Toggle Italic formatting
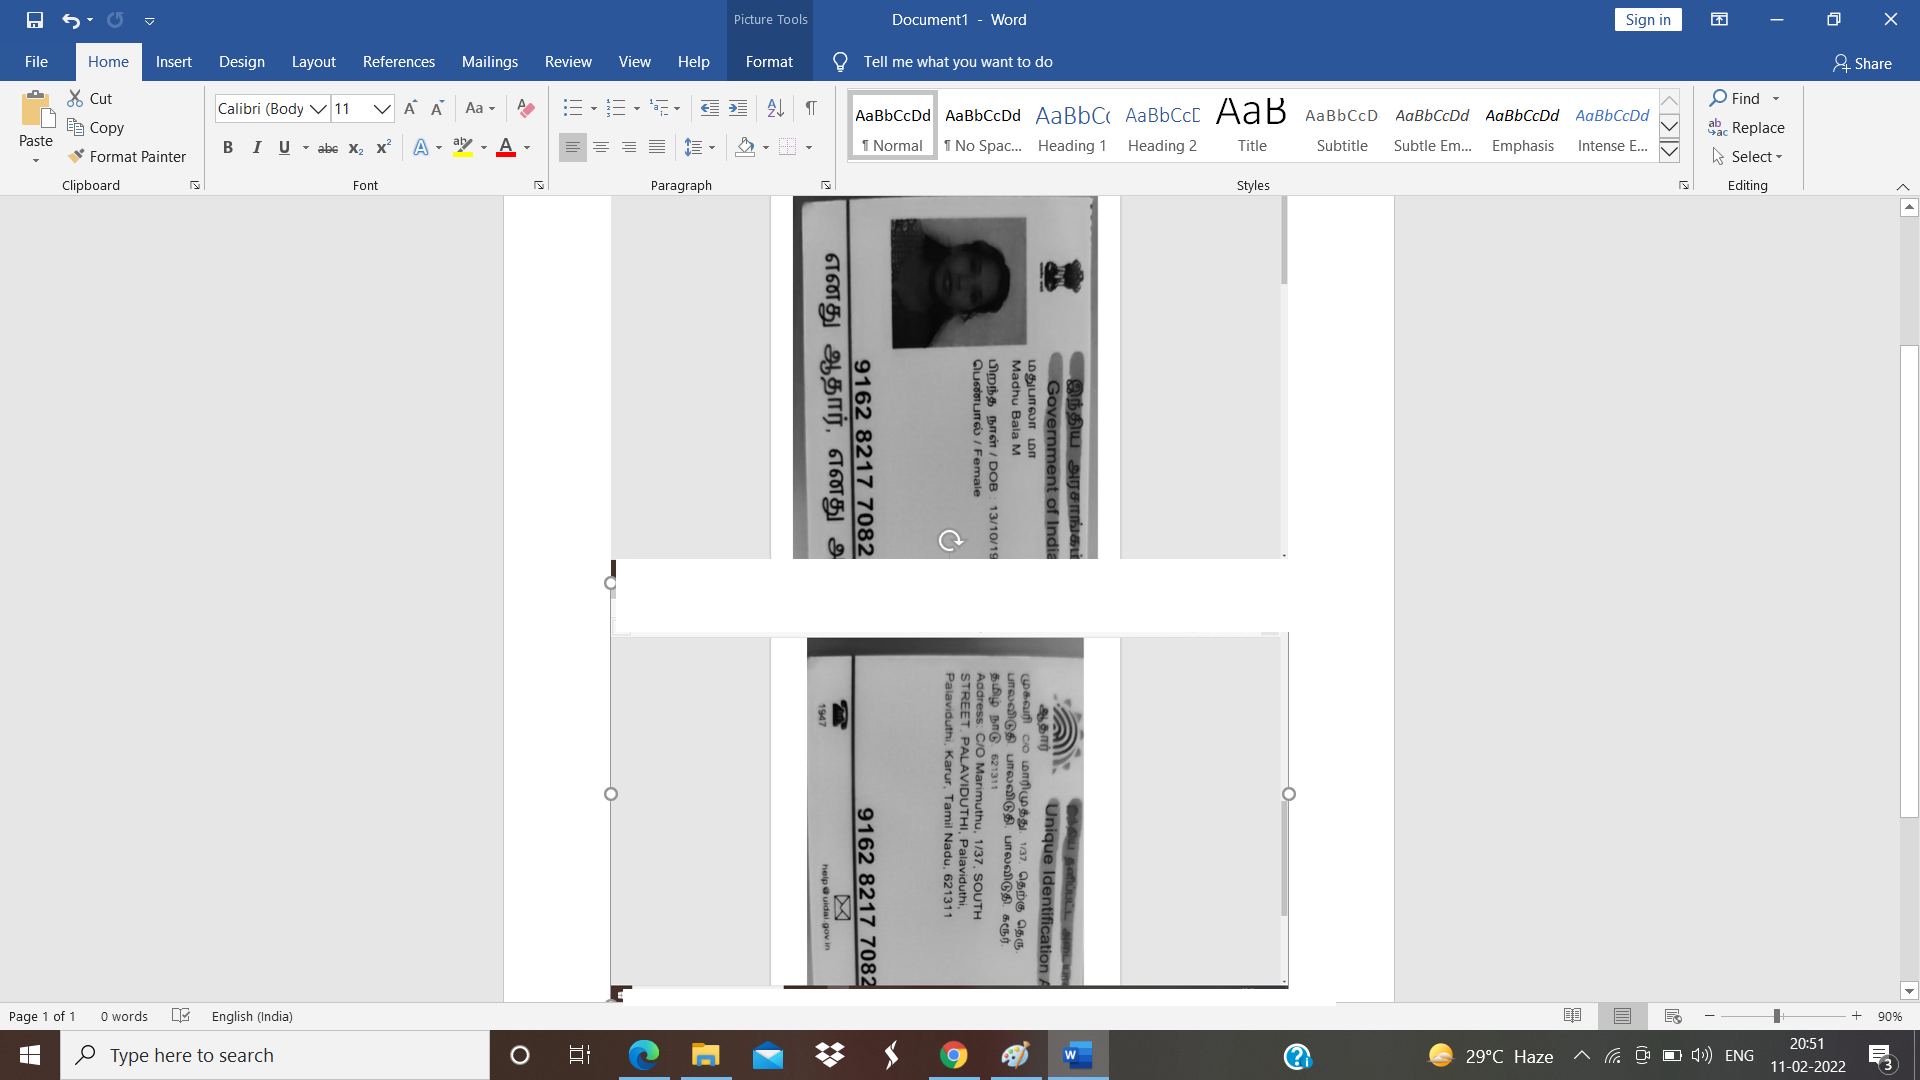1920x1080 pixels. point(256,148)
